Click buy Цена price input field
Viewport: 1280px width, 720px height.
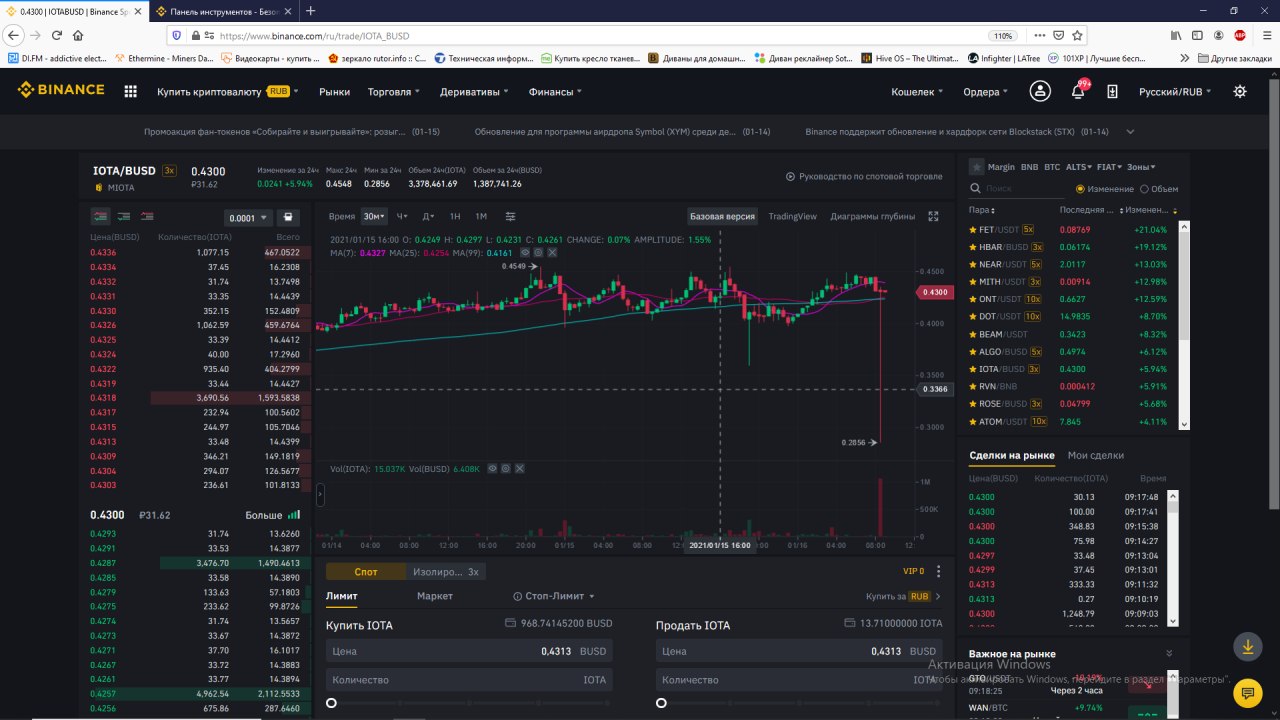[x=469, y=651]
